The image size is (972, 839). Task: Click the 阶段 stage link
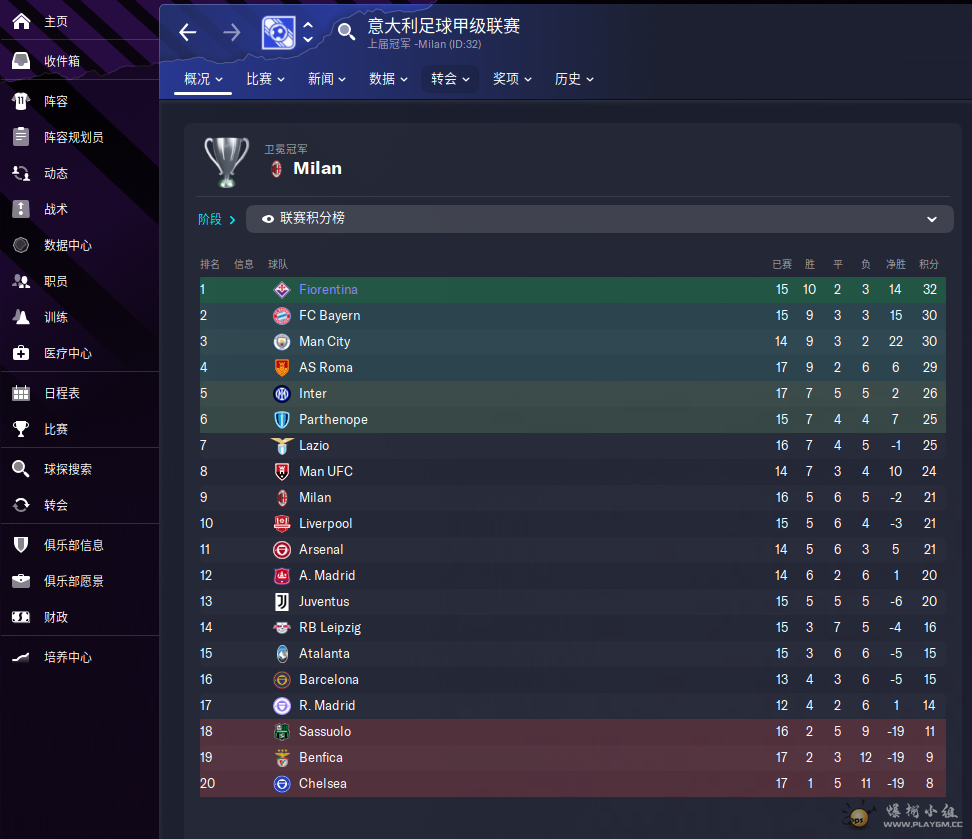217,219
